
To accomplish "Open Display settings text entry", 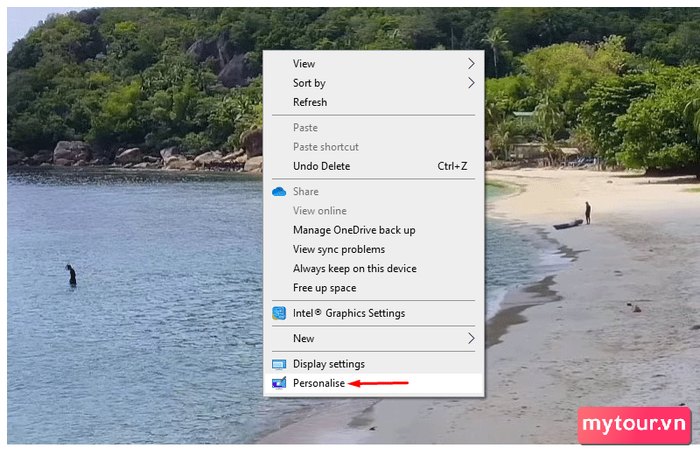I will 328,364.
